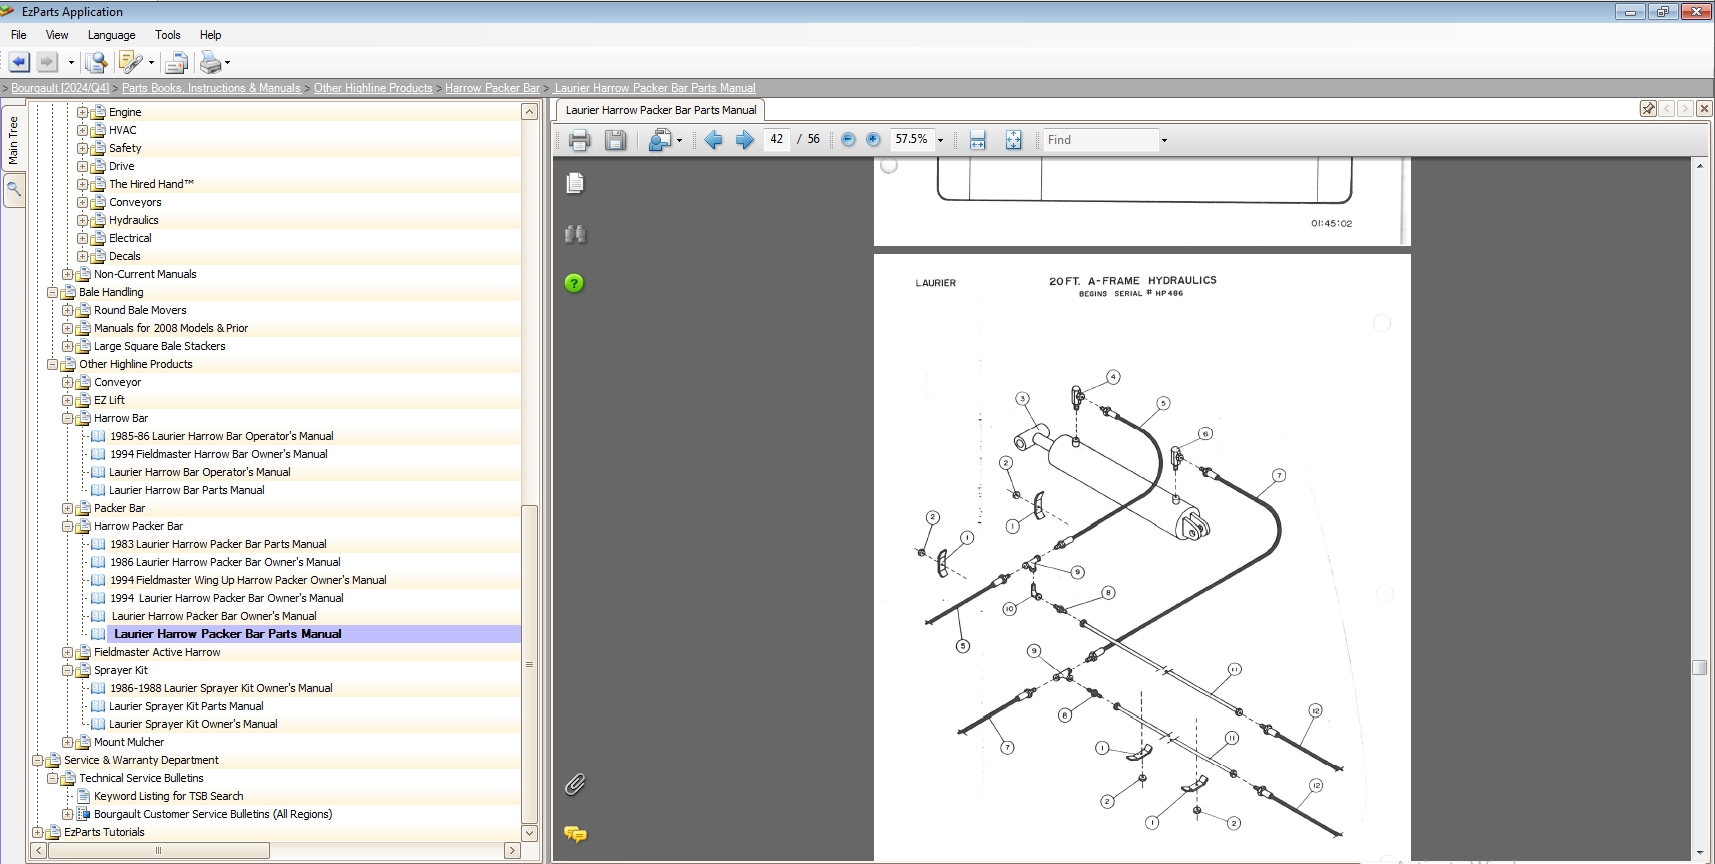Expand the Fieldmaster Active Harrow folder
Viewport: 1715px width, 864px height.
click(68, 652)
